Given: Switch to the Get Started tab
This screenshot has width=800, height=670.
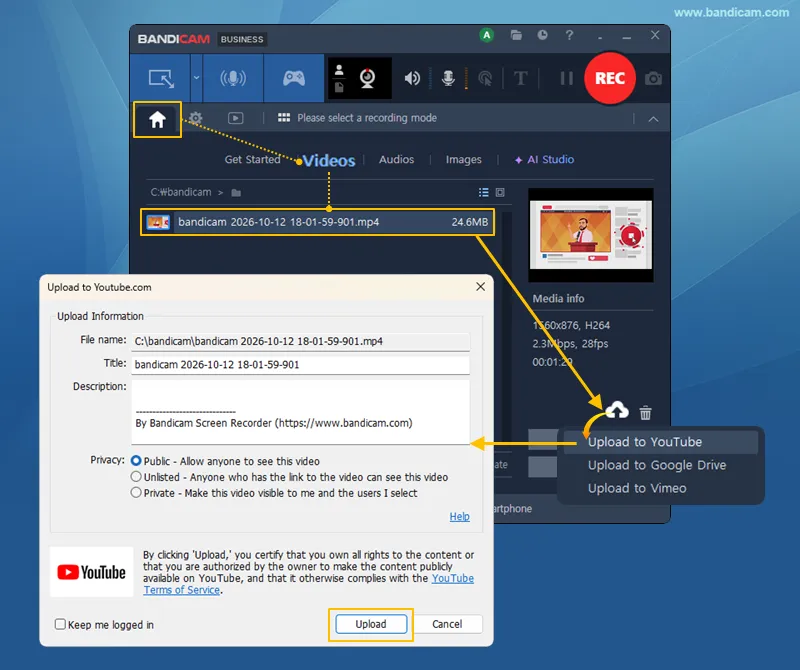Looking at the screenshot, I should click(x=253, y=159).
